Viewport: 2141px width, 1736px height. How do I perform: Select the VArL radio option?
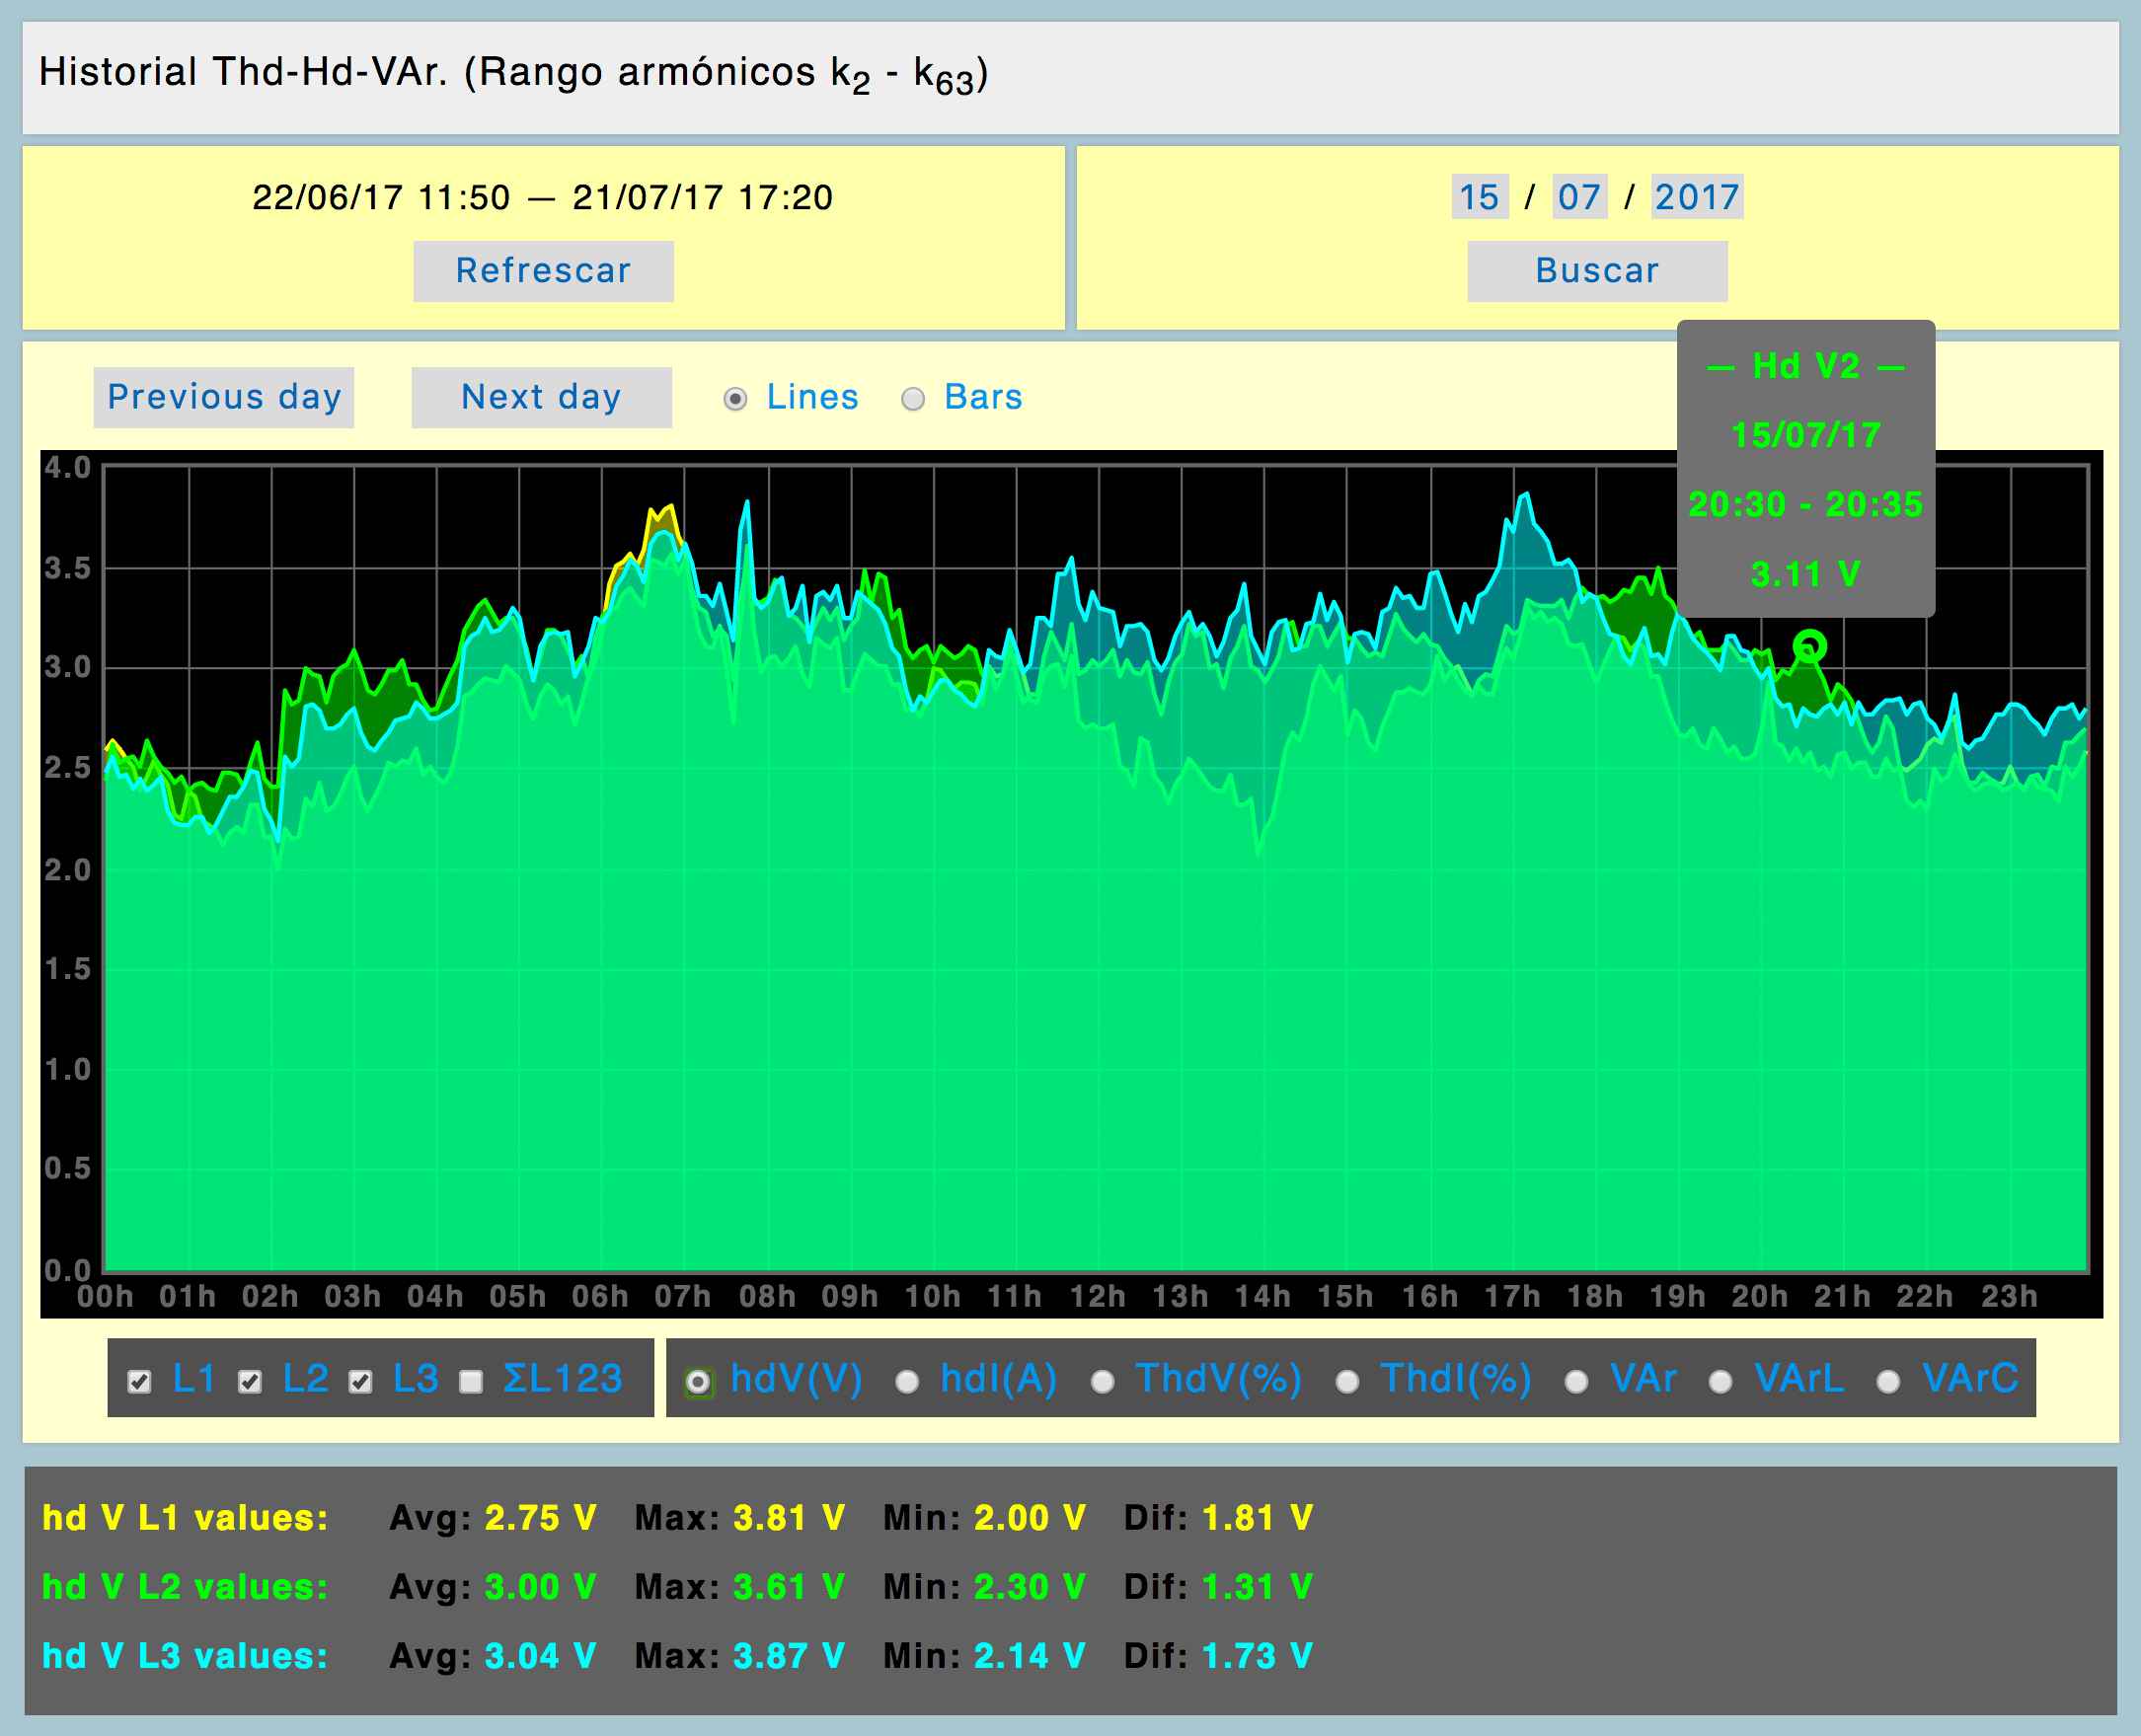[1720, 1382]
